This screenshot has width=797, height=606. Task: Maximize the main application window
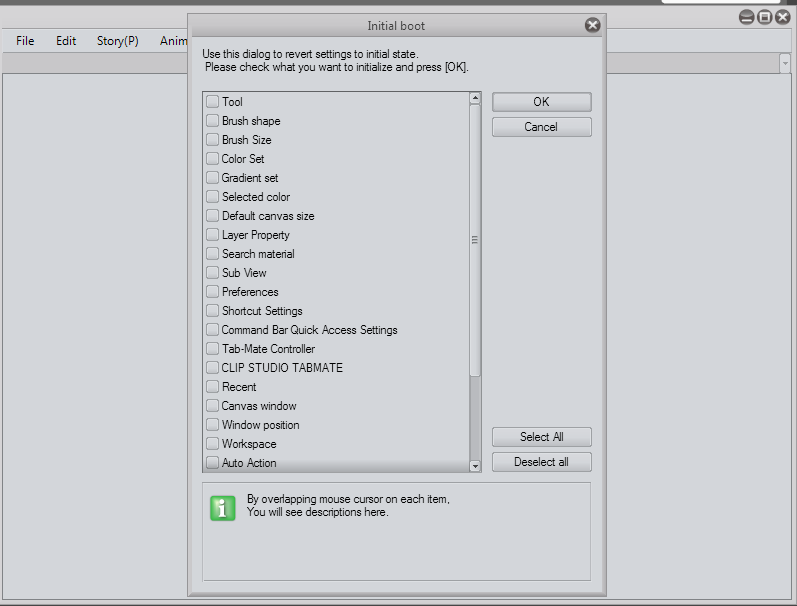click(x=764, y=17)
